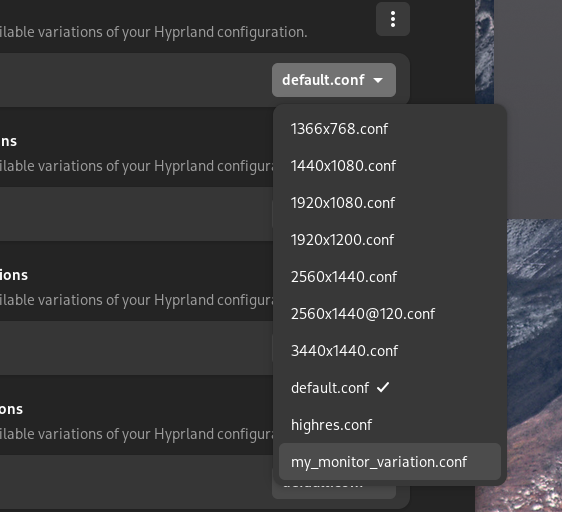Image resolution: width=562 pixels, height=512 pixels.
Task: Click the gray window area beside the wallpaper
Action: 528,108
